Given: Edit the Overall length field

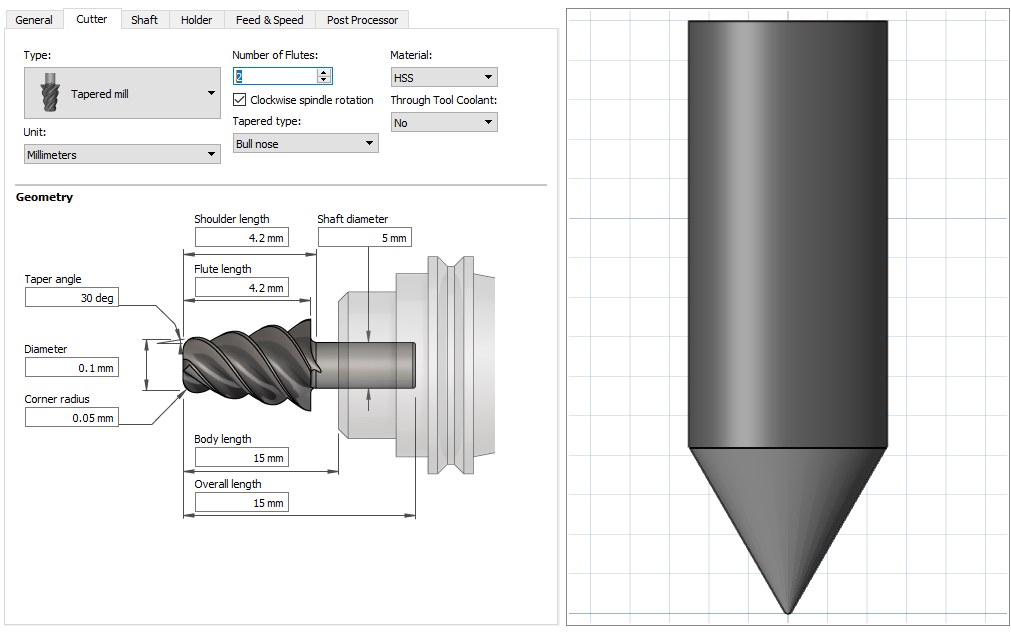Looking at the screenshot, I should tap(242, 502).
